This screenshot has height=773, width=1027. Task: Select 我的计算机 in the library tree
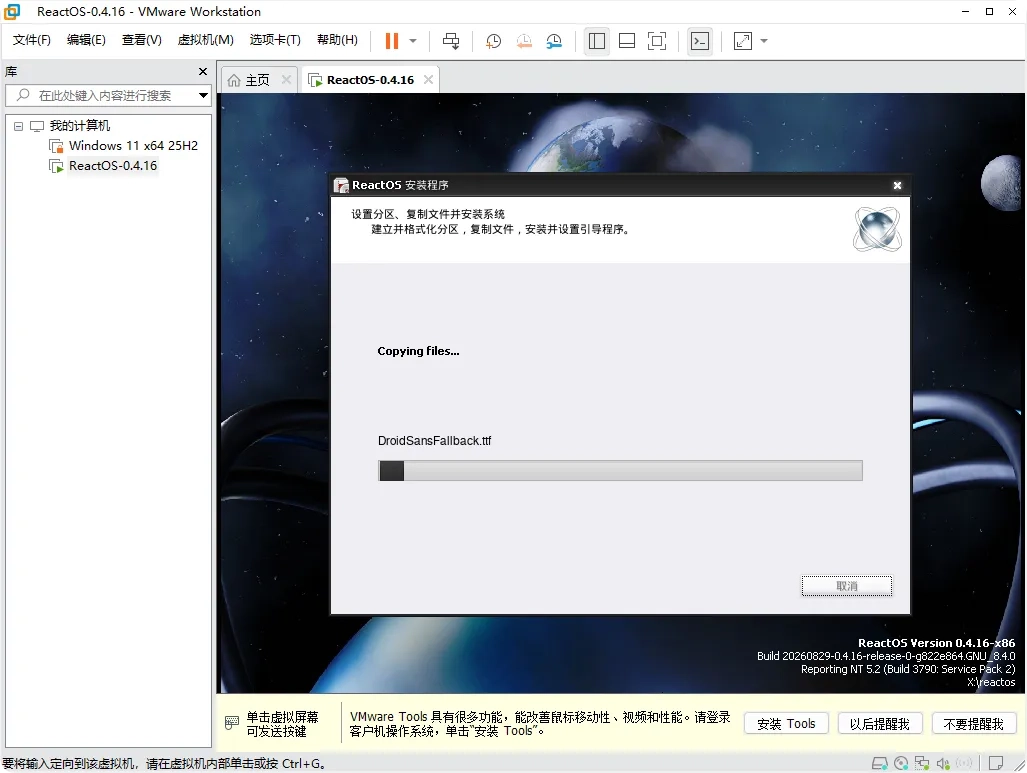pyautogui.click(x=80, y=125)
